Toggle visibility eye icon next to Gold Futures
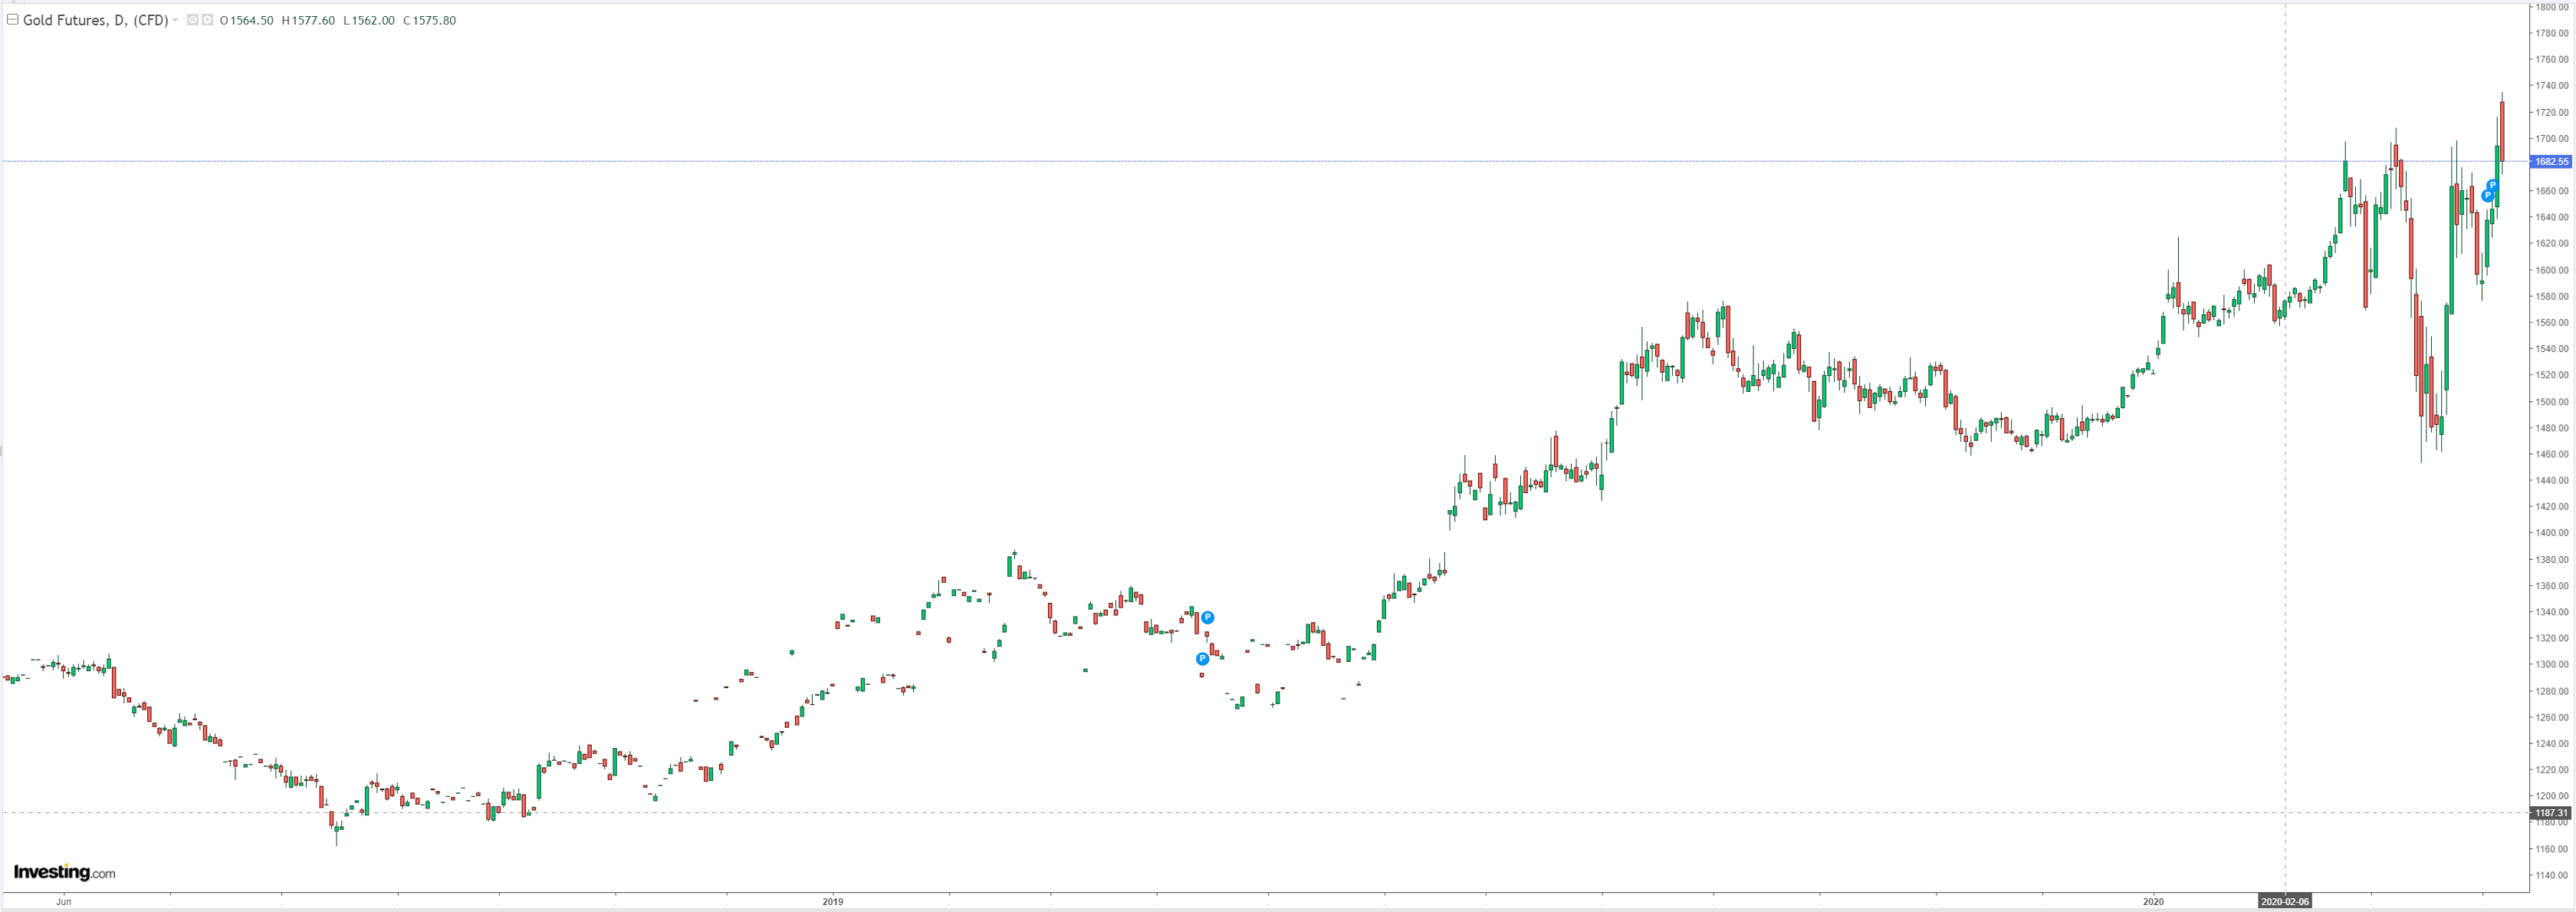This screenshot has width=2576, height=912. [x=193, y=19]
